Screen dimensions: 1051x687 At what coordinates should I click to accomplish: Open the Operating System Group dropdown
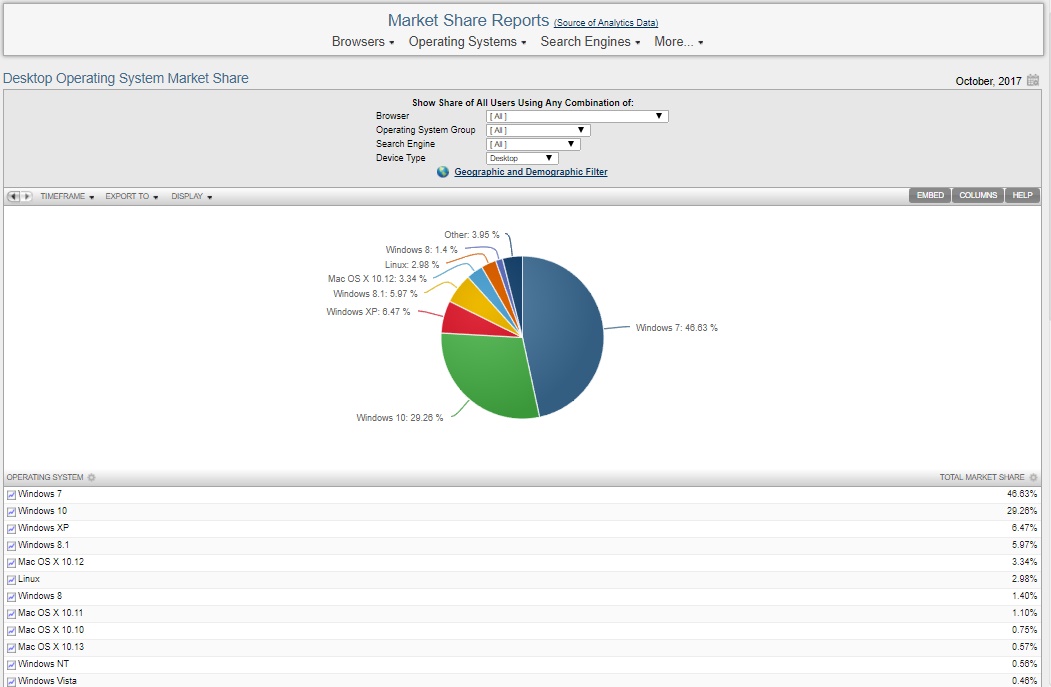click(x=538, y=130)
